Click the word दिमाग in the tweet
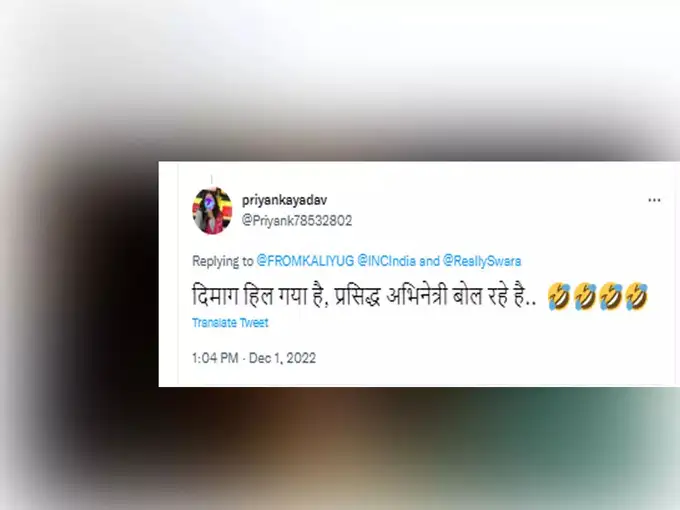The width and height of the screenshot is (680, 510). click(215, 297)
